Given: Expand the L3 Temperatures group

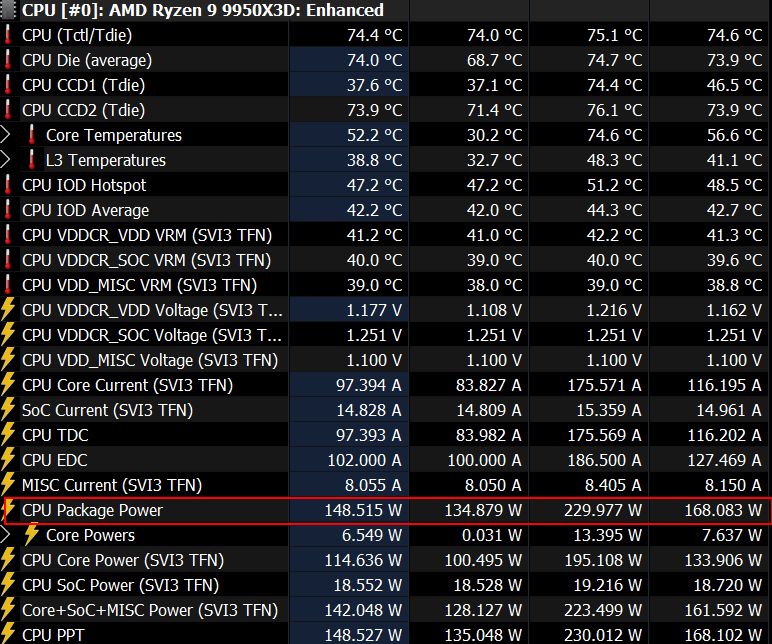Looking at the screenshot, I should [x=5, y=160].
